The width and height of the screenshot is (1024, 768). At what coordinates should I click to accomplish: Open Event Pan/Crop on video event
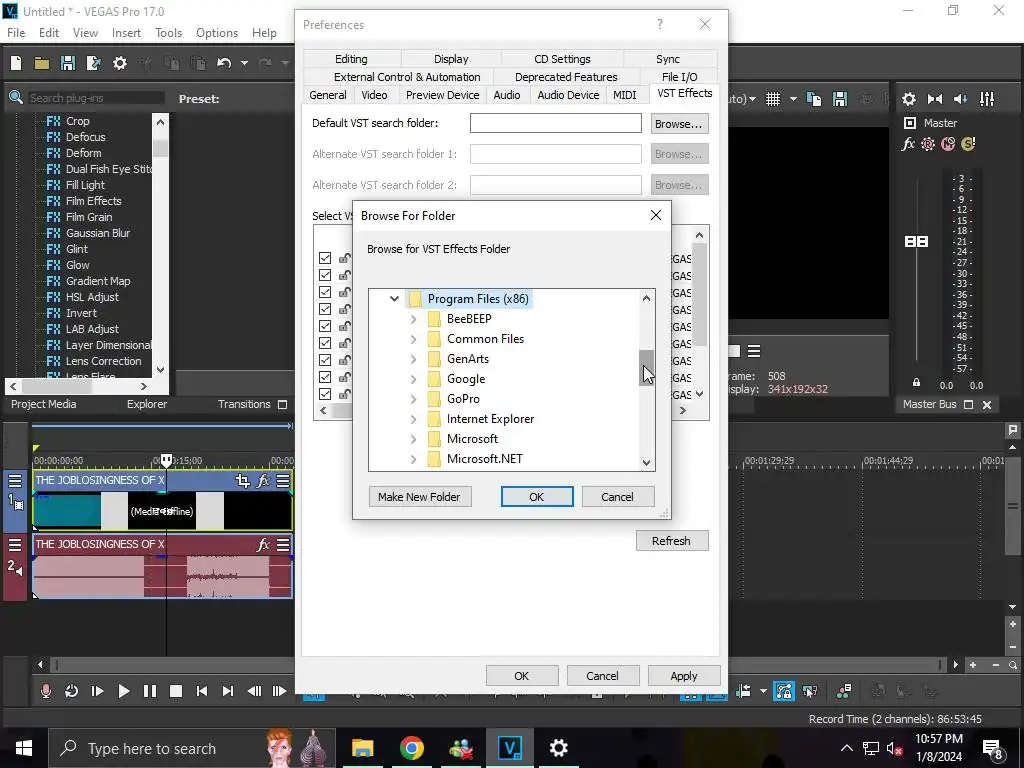pyautogui.click(x=242, y=481)
